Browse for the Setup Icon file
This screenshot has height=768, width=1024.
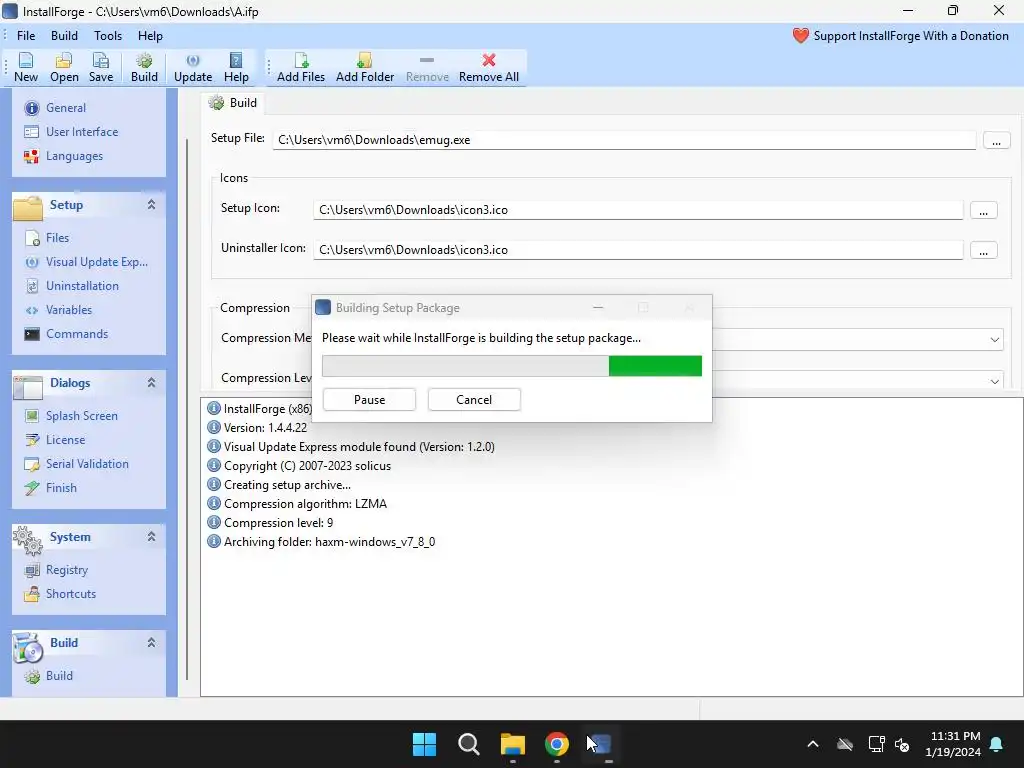pyautogui.click(x=983, y=210)
